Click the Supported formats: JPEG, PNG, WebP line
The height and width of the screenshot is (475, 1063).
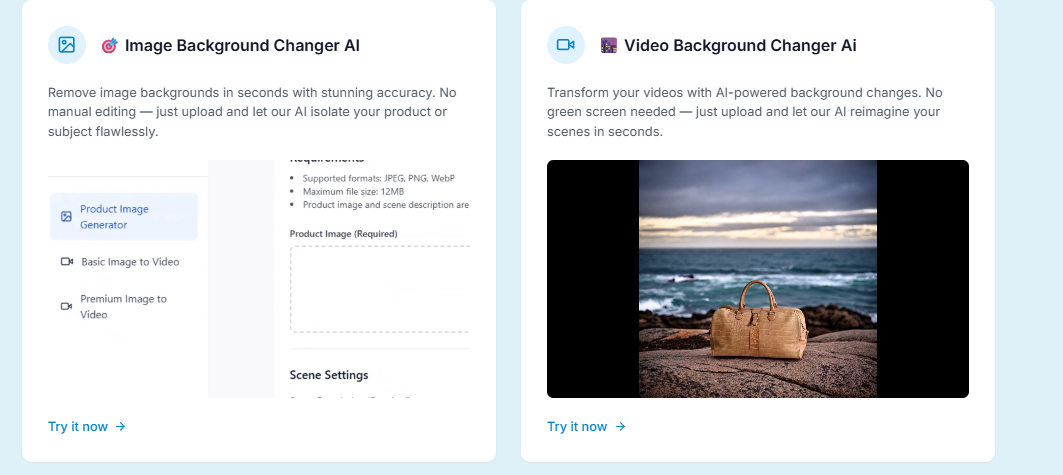(378, 178)
